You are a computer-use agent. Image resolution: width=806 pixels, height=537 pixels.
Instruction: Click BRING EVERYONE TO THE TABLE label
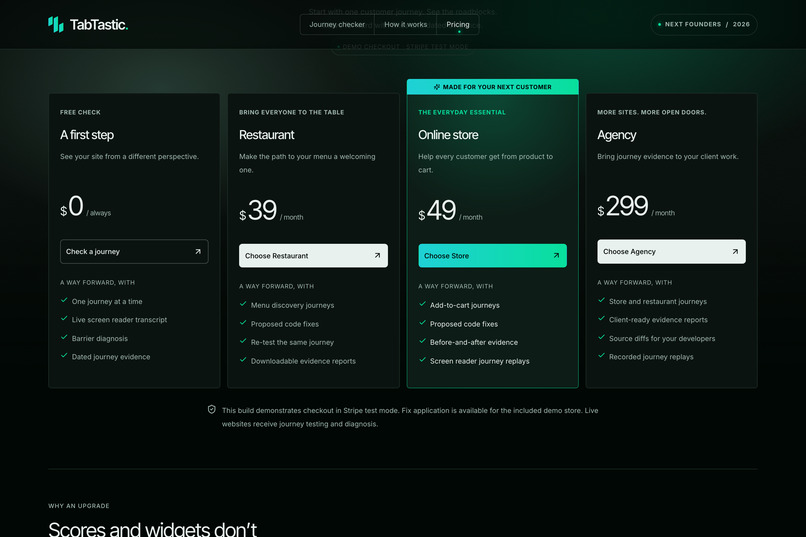(291, 112)
